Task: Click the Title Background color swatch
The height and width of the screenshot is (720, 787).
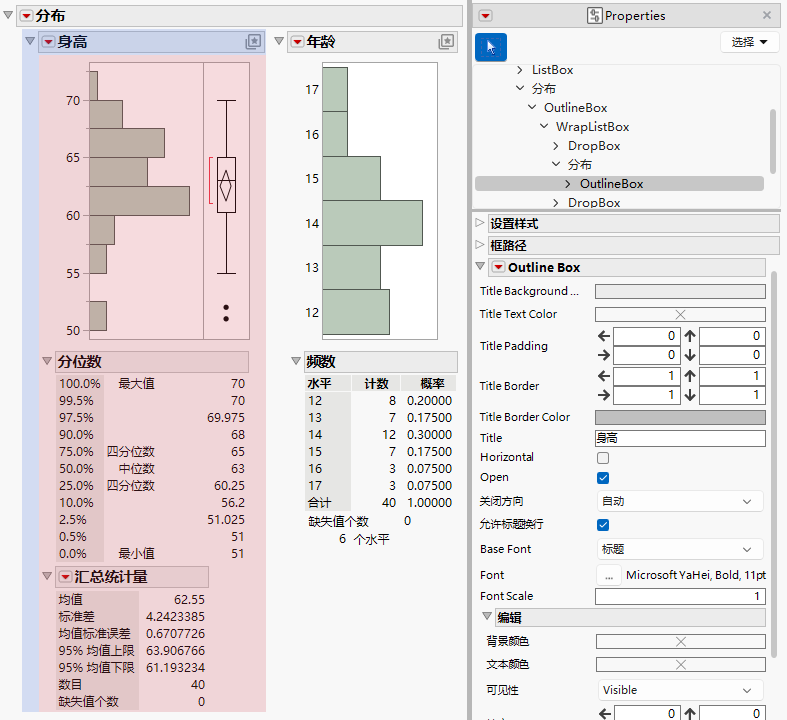Action: pos(680,292)
